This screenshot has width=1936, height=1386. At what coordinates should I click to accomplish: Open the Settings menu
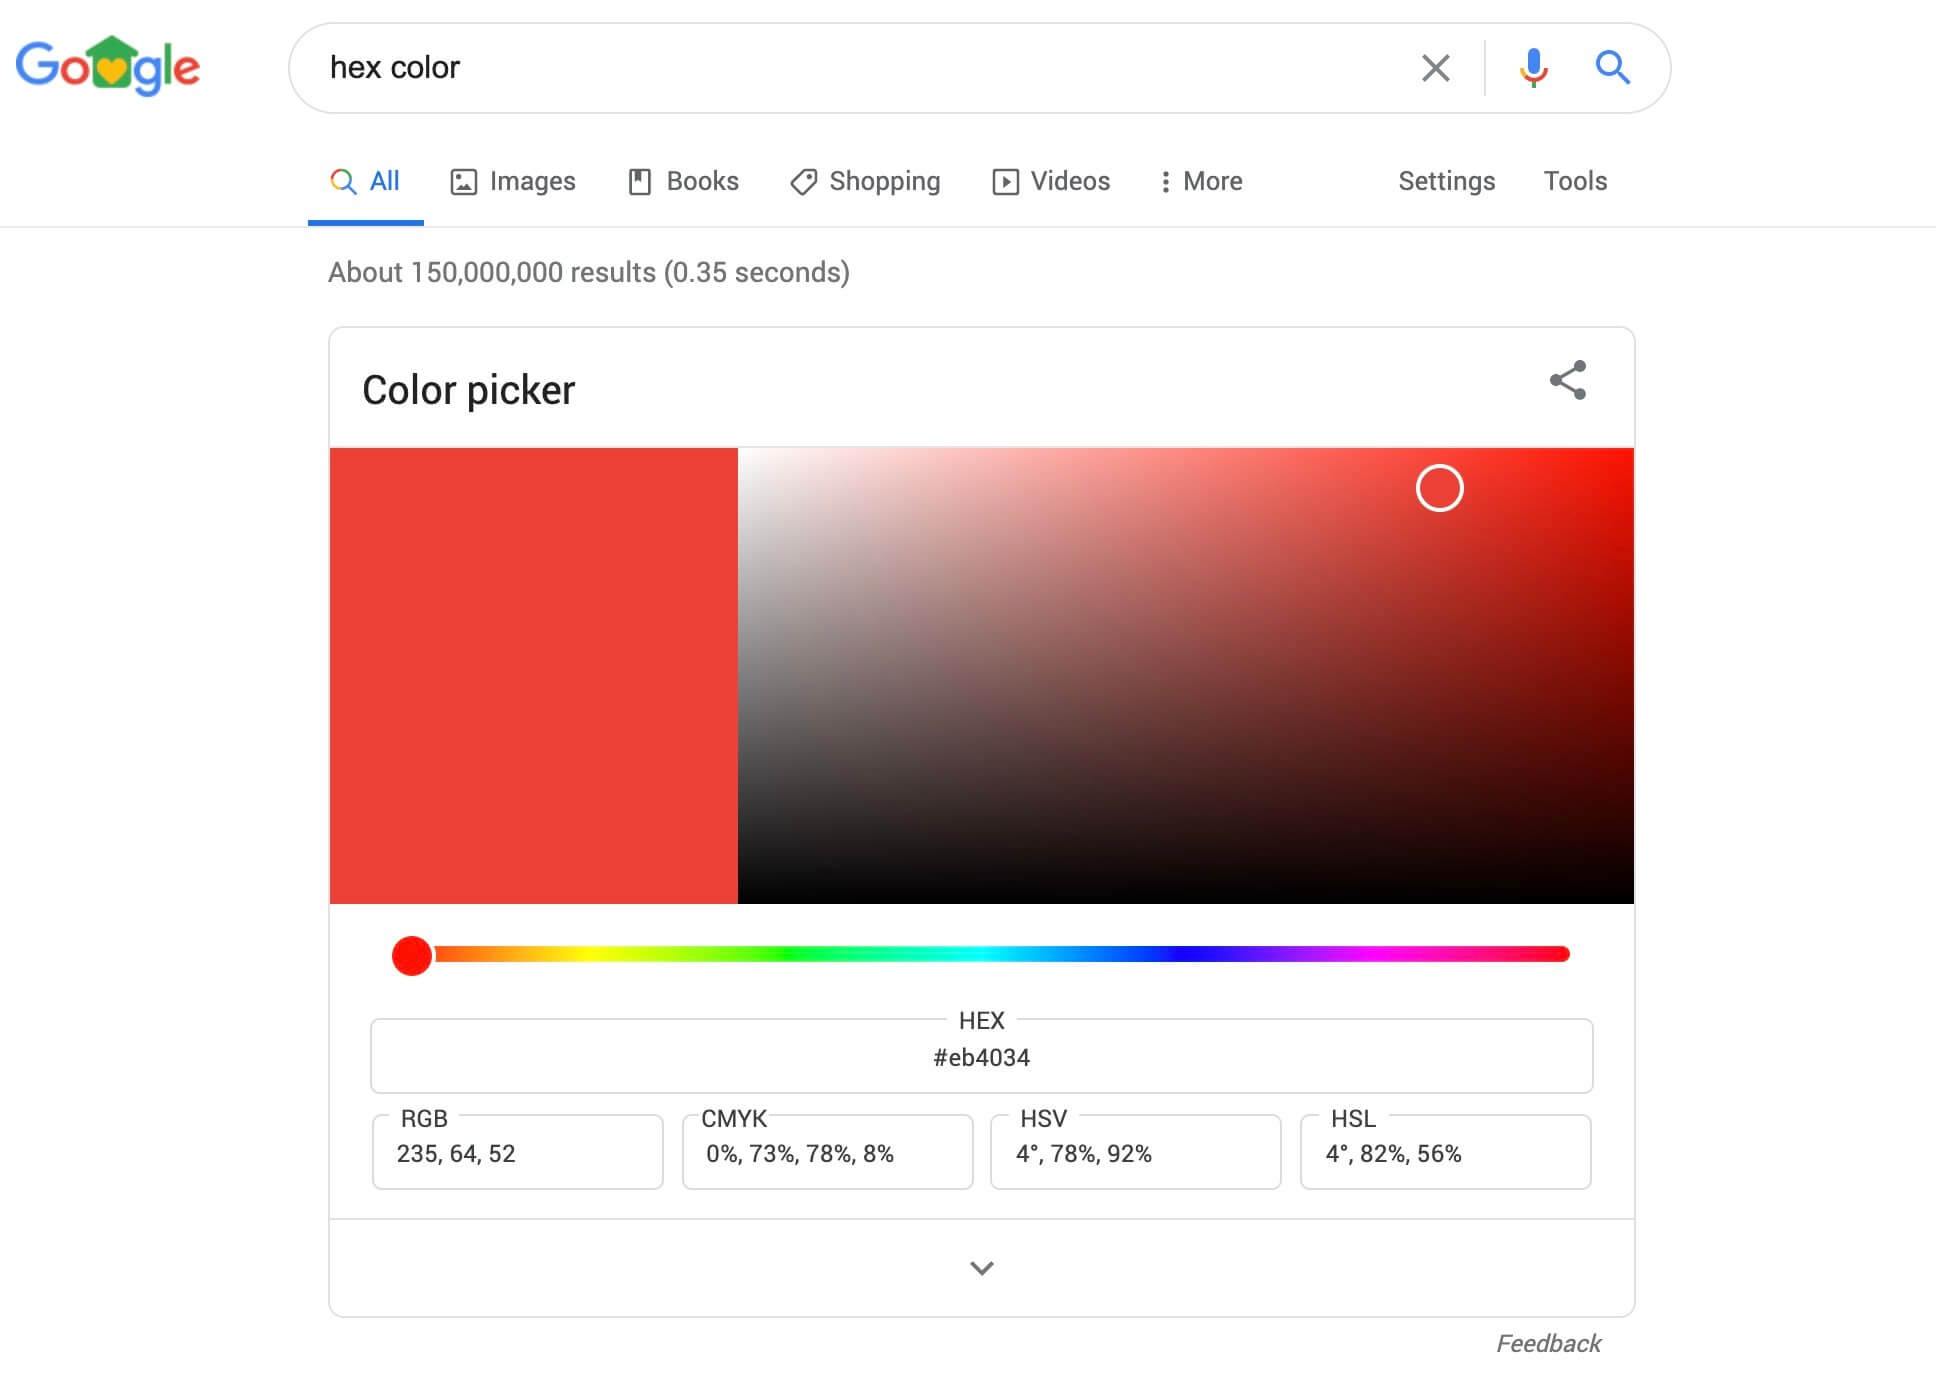(x=1446, y=181)
